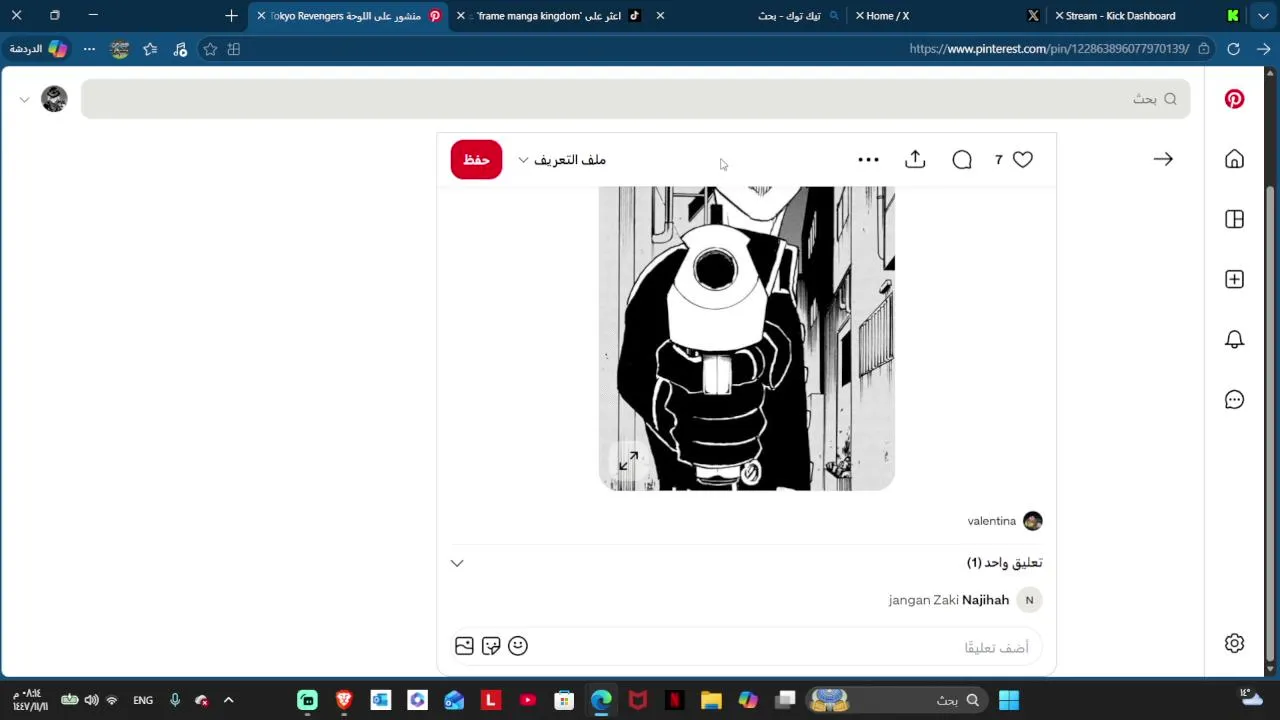
Task: Add a sticker to comment
Action: 491,646
